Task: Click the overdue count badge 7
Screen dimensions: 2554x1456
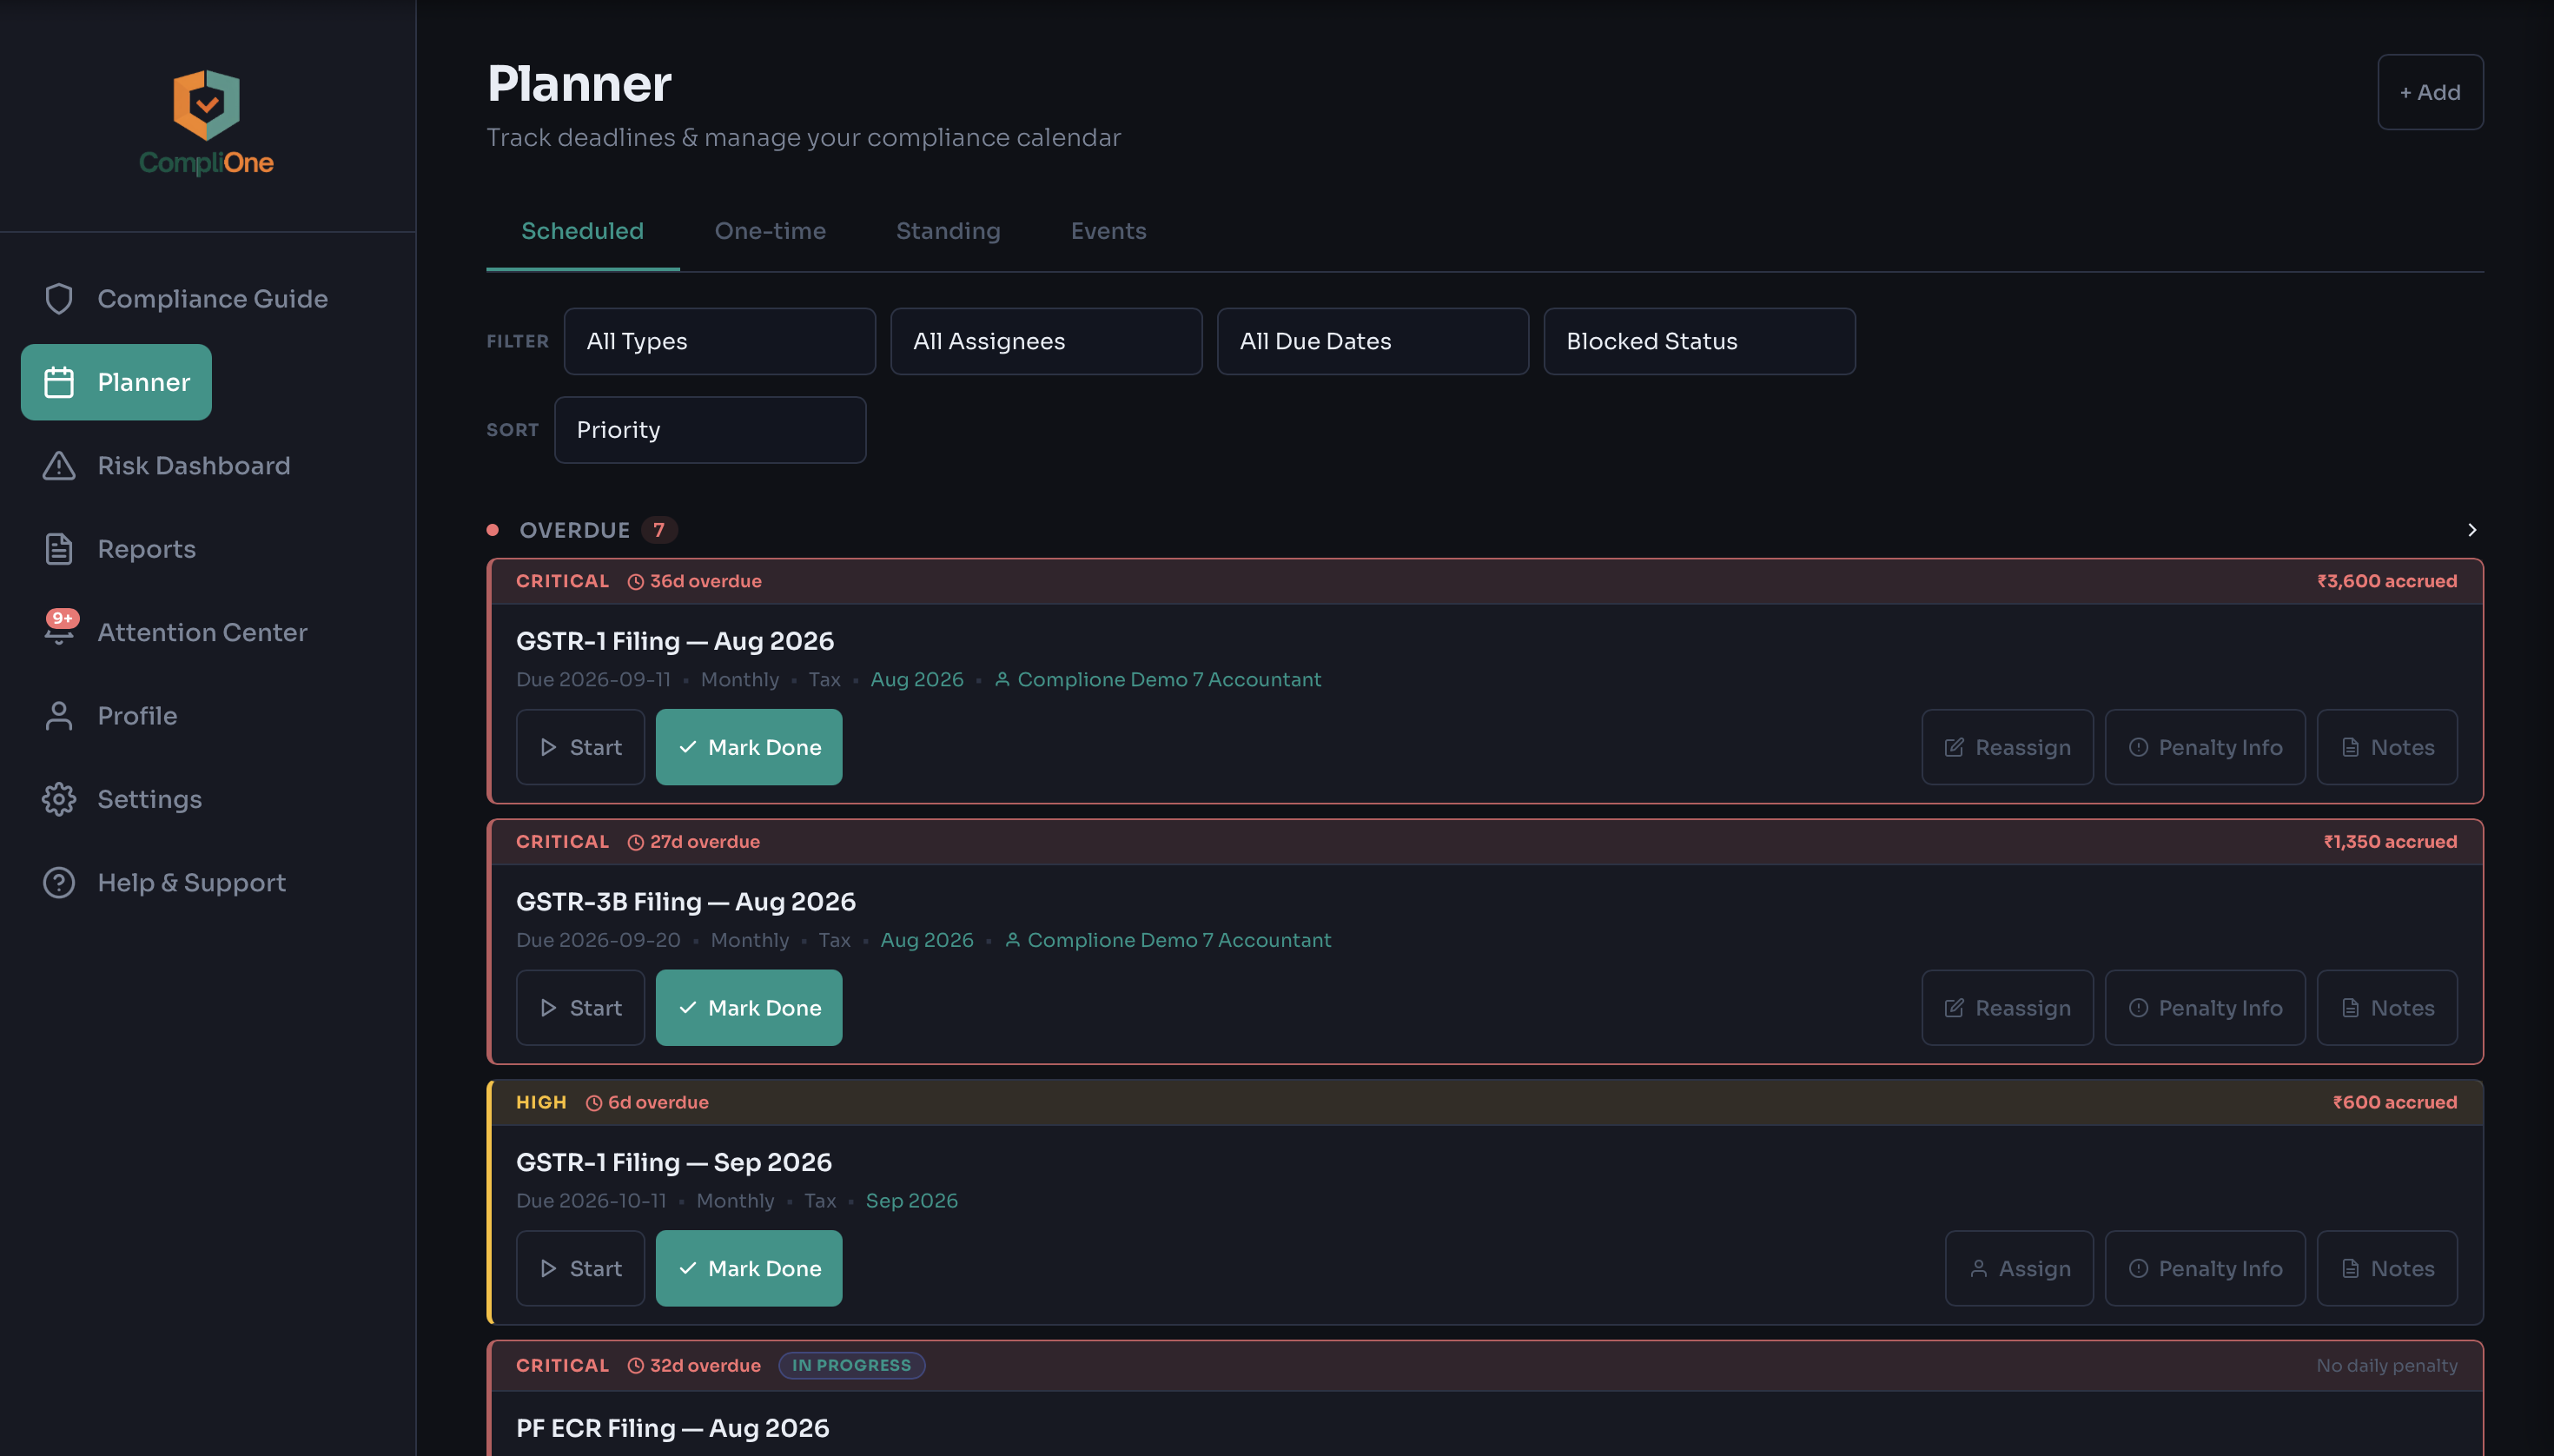Action: [659, 530]
